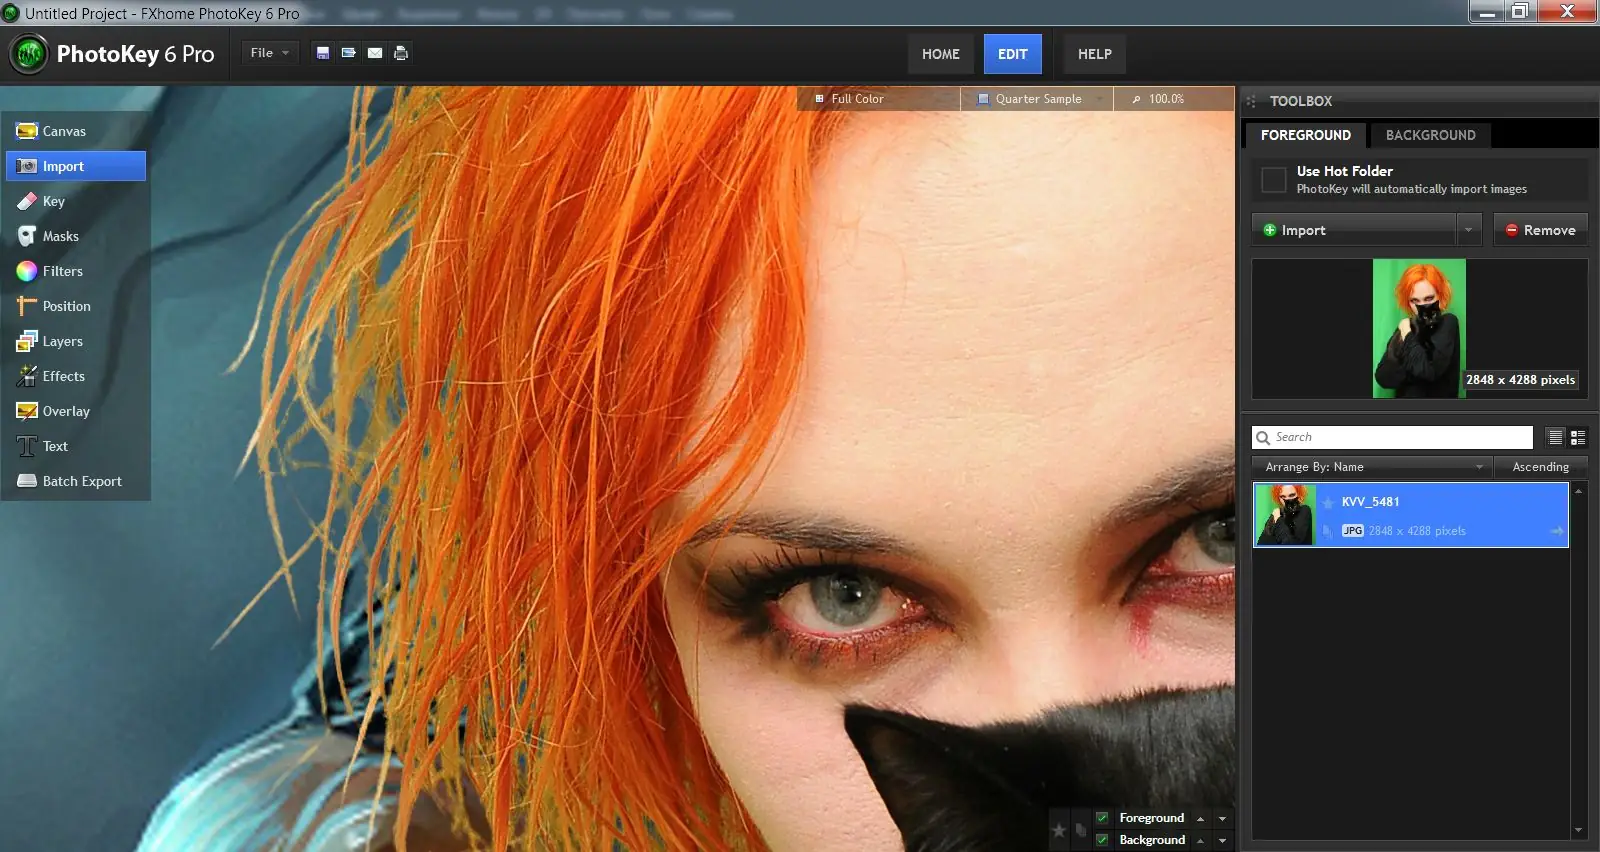Open the Full Color view mode dropdown

880,99
